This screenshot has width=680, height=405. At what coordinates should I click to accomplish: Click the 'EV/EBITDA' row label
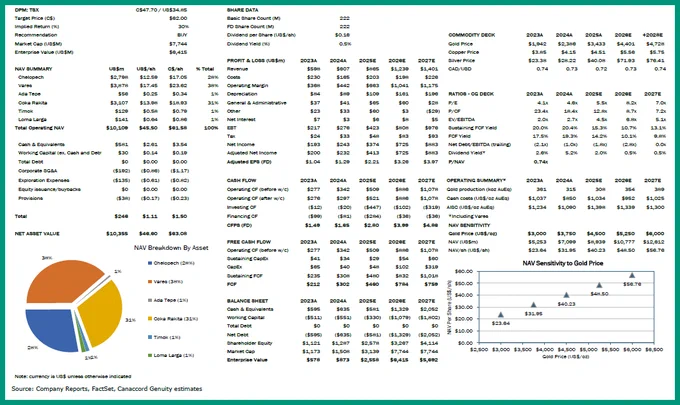tap(462, 120)
